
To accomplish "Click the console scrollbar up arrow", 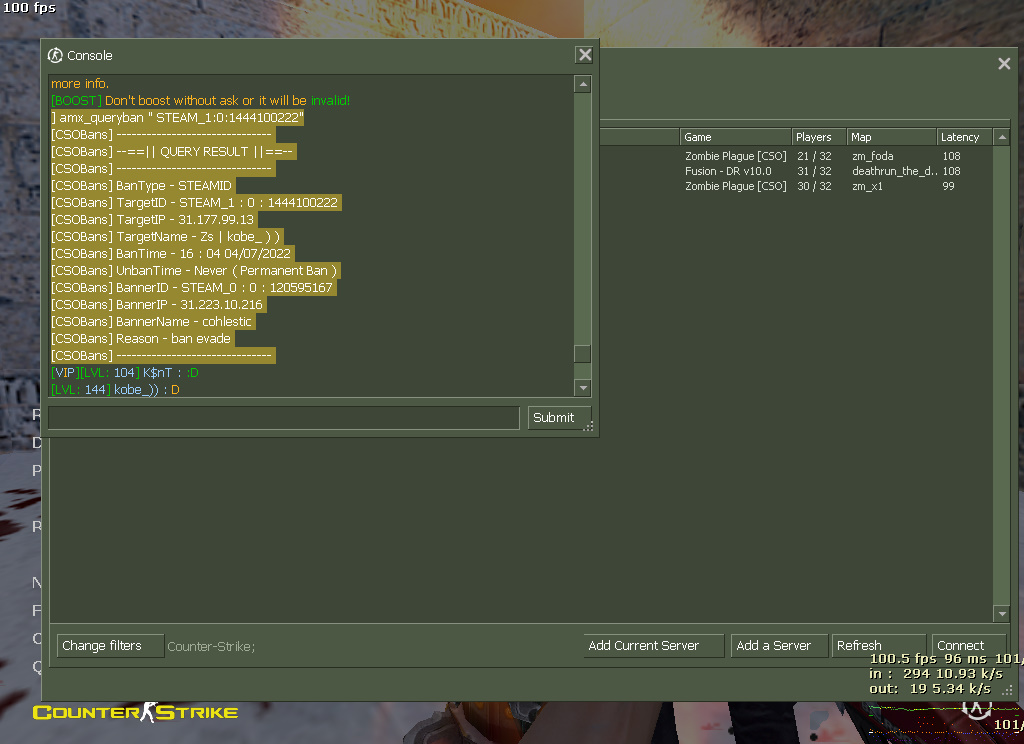I will point(582,84).
